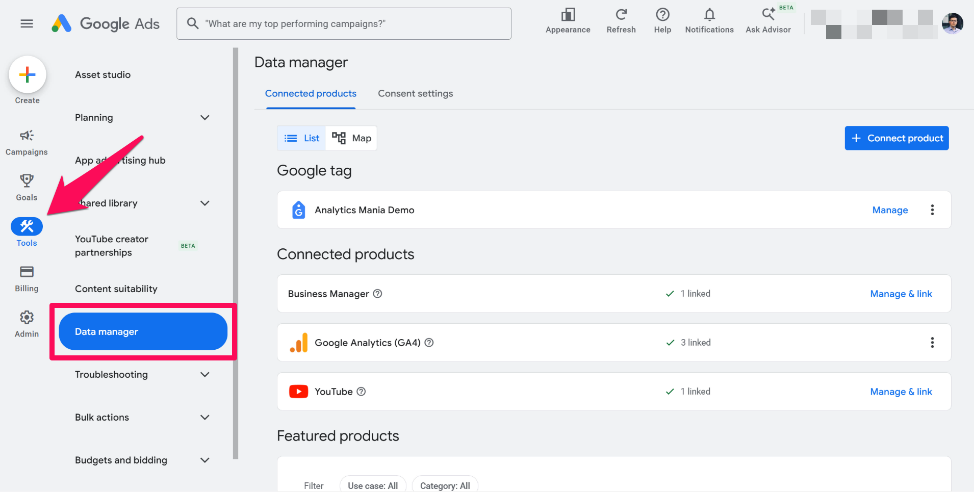This screenshot has width=974, height=492.
Task: Click Manage & link for YouTube
Action: click(x=901, y=391)
